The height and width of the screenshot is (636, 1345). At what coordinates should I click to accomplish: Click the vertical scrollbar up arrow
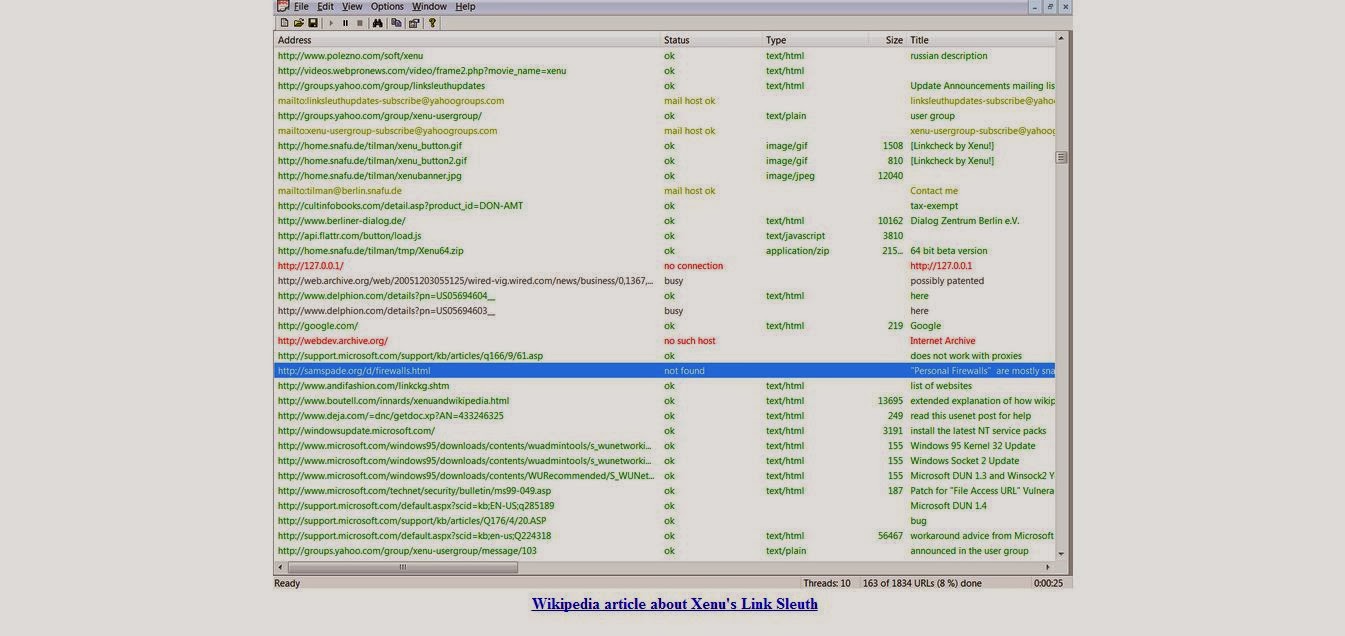pos(1061,39)
